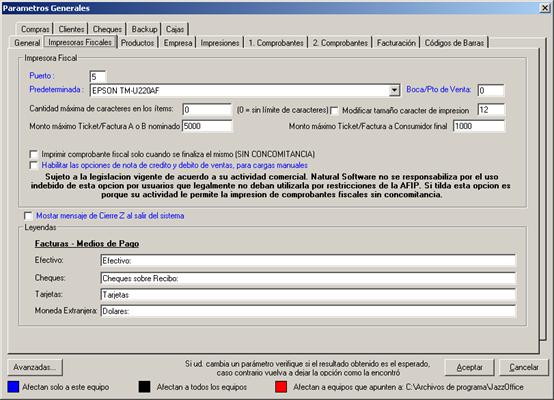Click the black legend color square
The height and width of the screenshot is (400, 554).
tap(144, 387)
